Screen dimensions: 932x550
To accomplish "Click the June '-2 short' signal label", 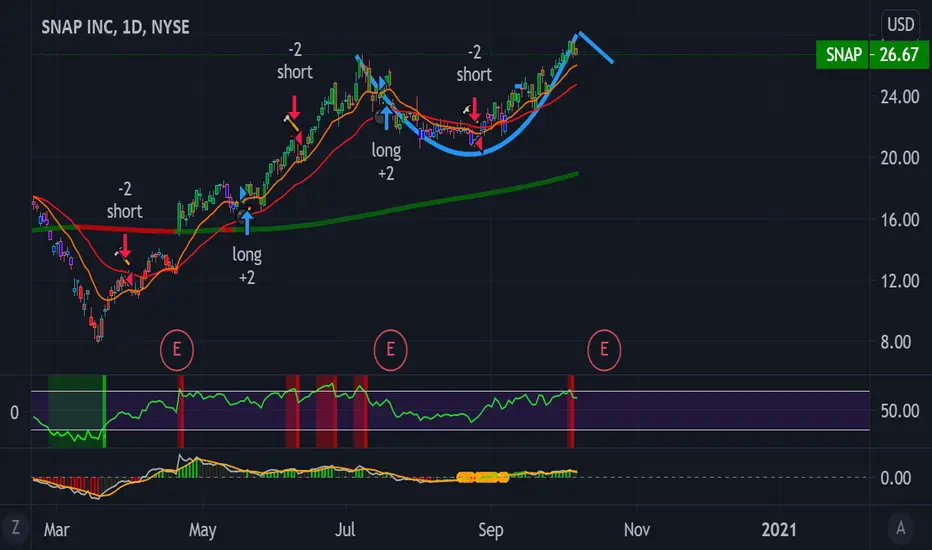I will pos(294,61).
